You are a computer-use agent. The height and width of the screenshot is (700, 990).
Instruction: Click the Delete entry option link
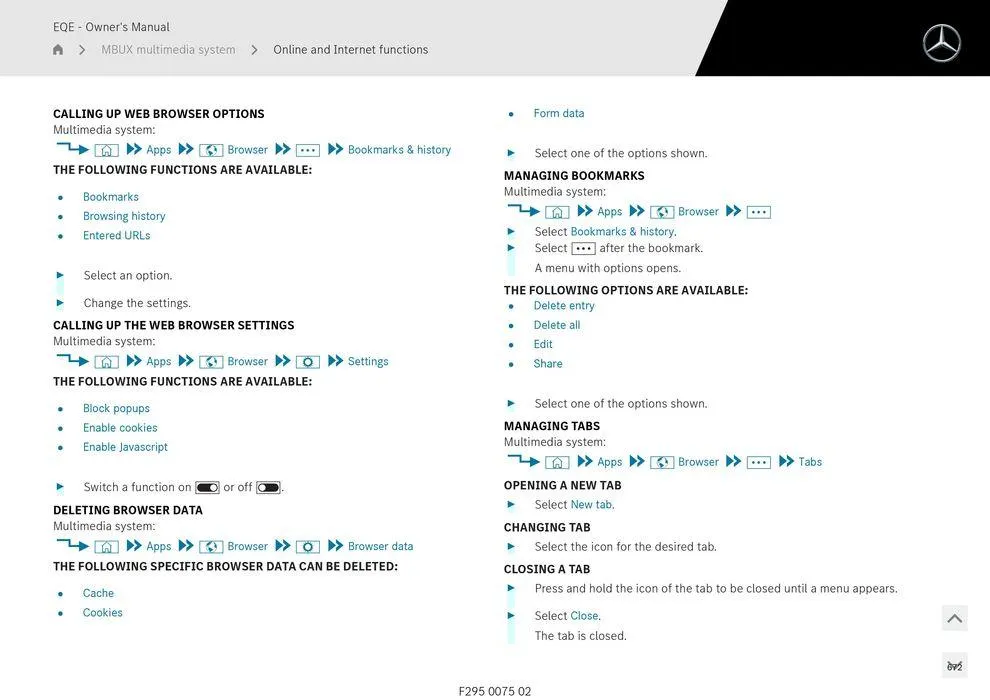(x=564, y=306)
